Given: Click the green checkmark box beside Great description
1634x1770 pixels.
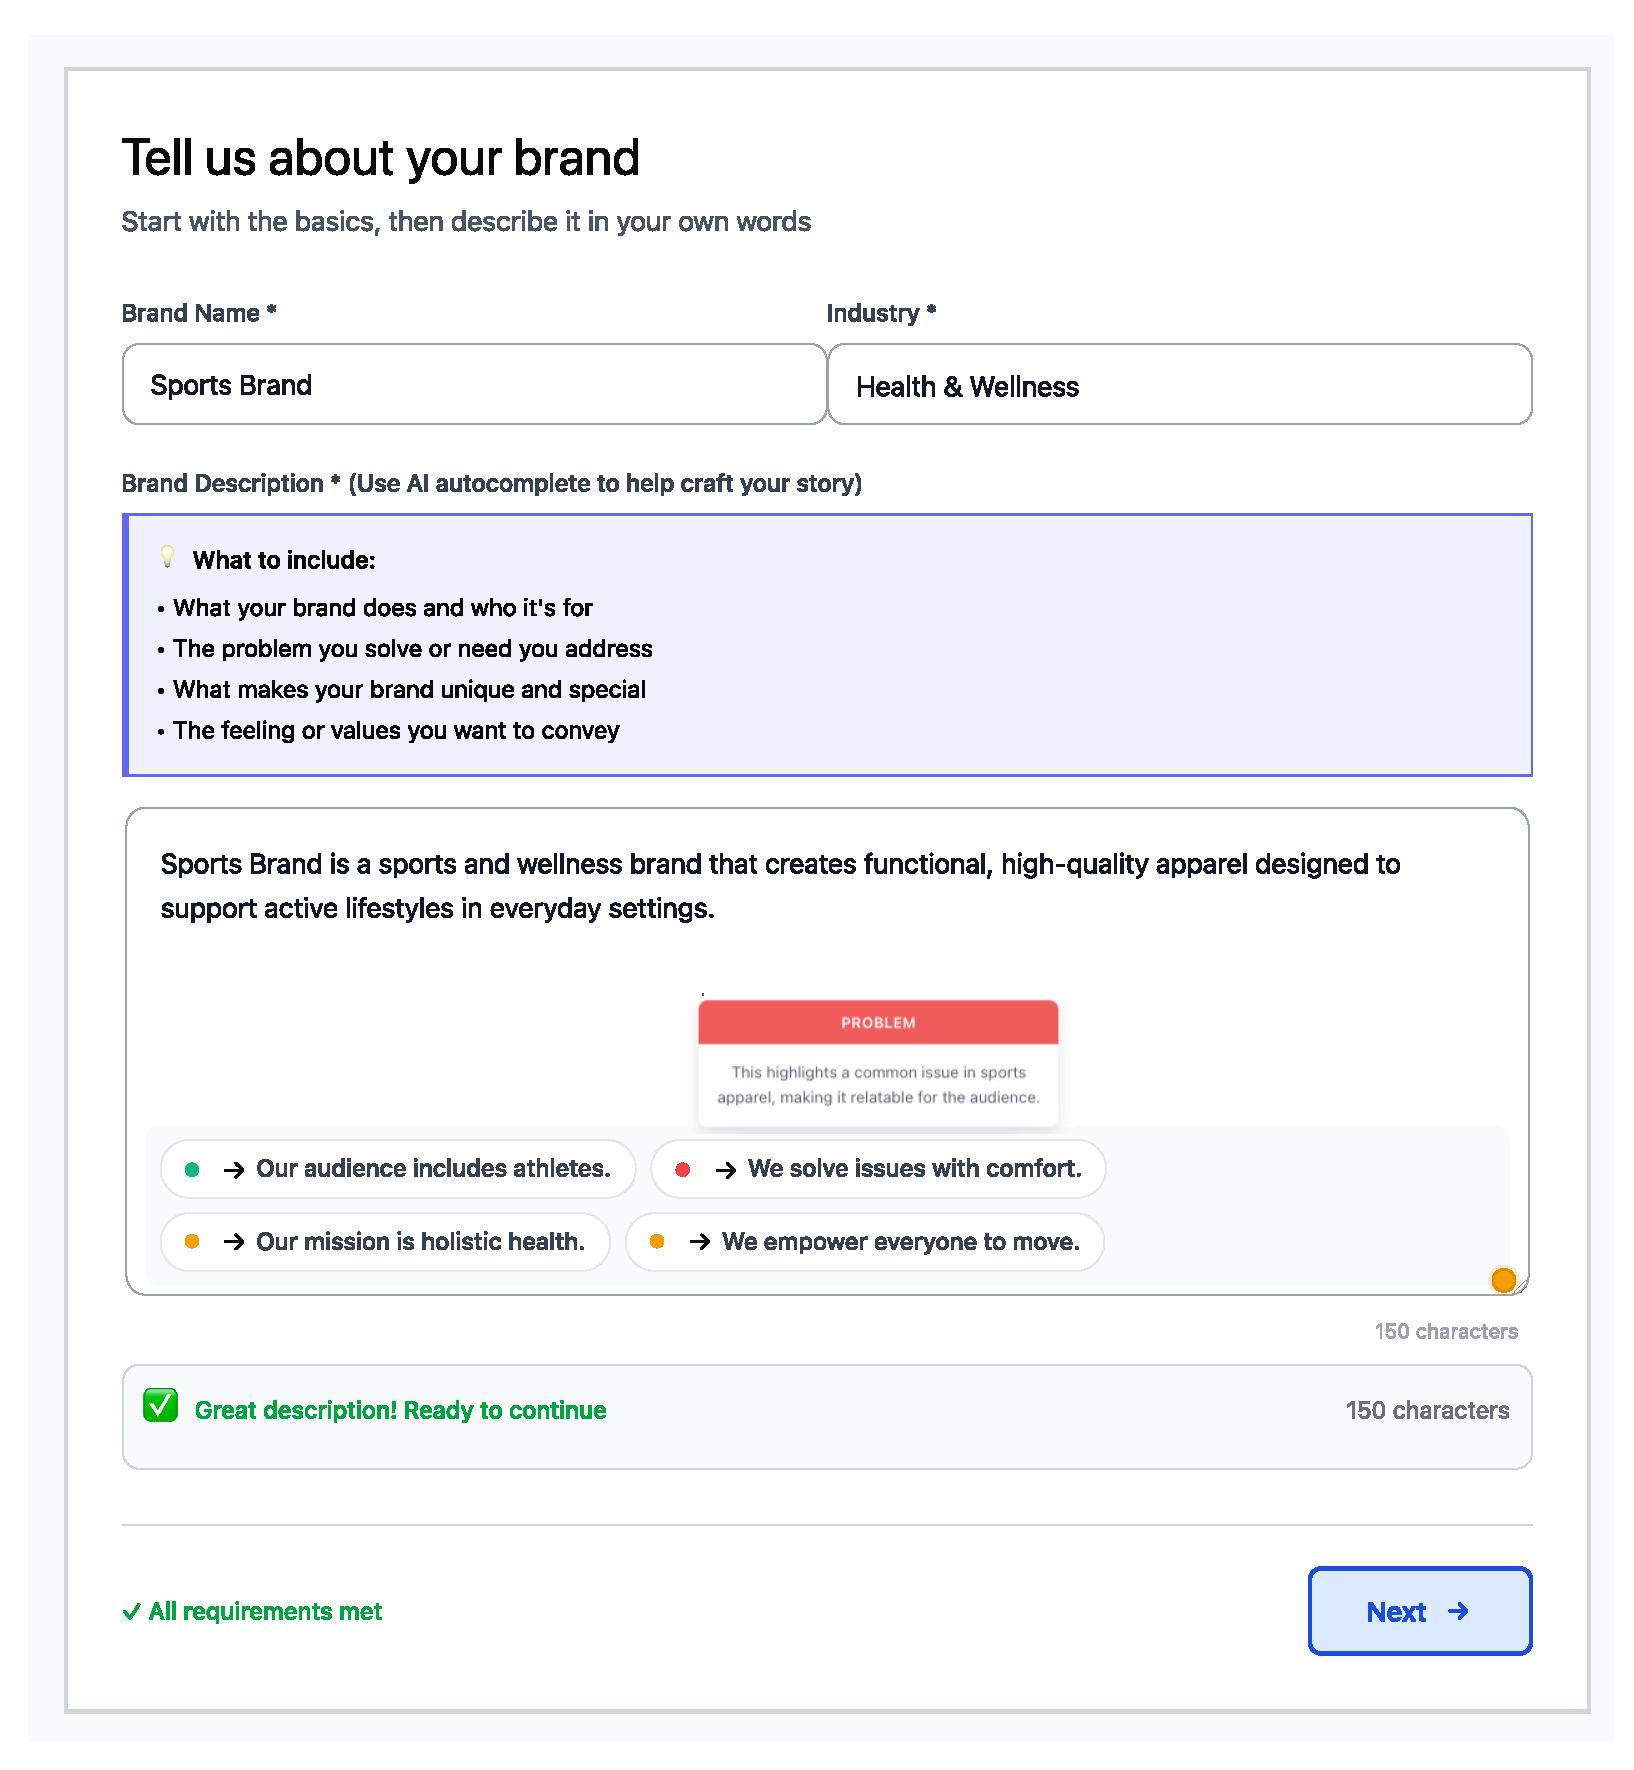Looking at the screenshot, I should point(160,1405).
